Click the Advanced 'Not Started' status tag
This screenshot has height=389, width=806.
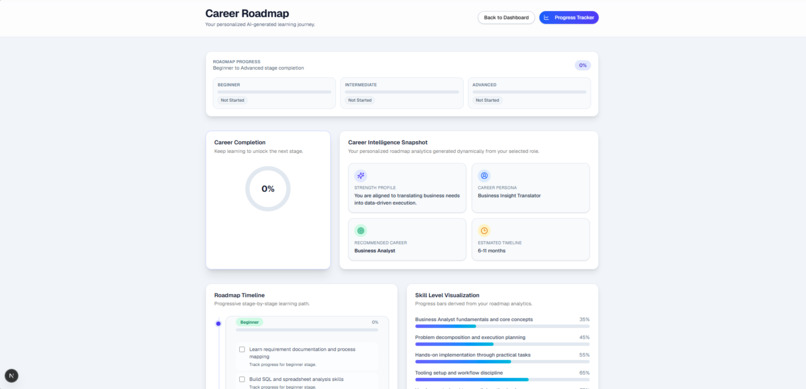(x=487, y=100)
